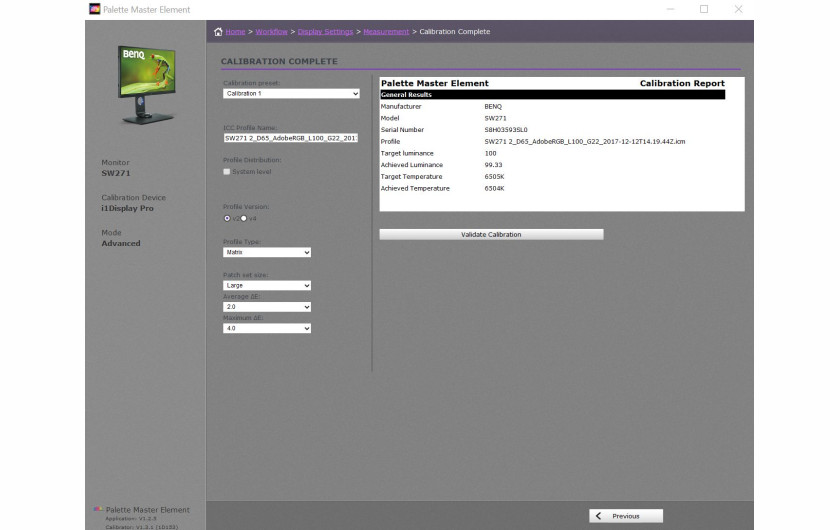Click the Calibration Report heading
Image resolution: width=840 pixels, height=530 pixels.
682,83
